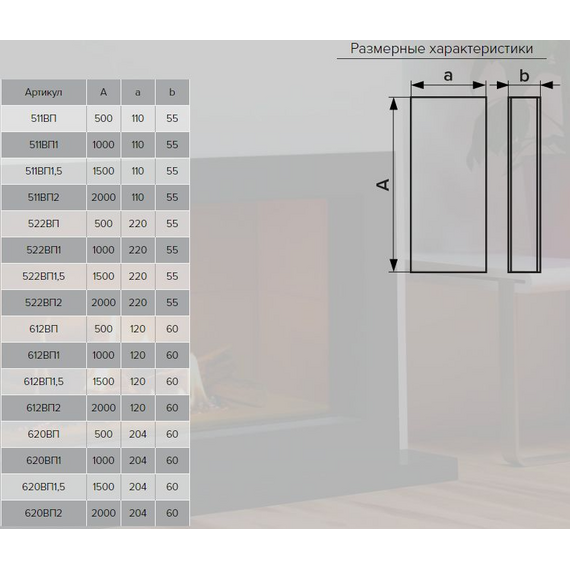
Task: Click the uppercase A column header
Action: tap(104, 92)
